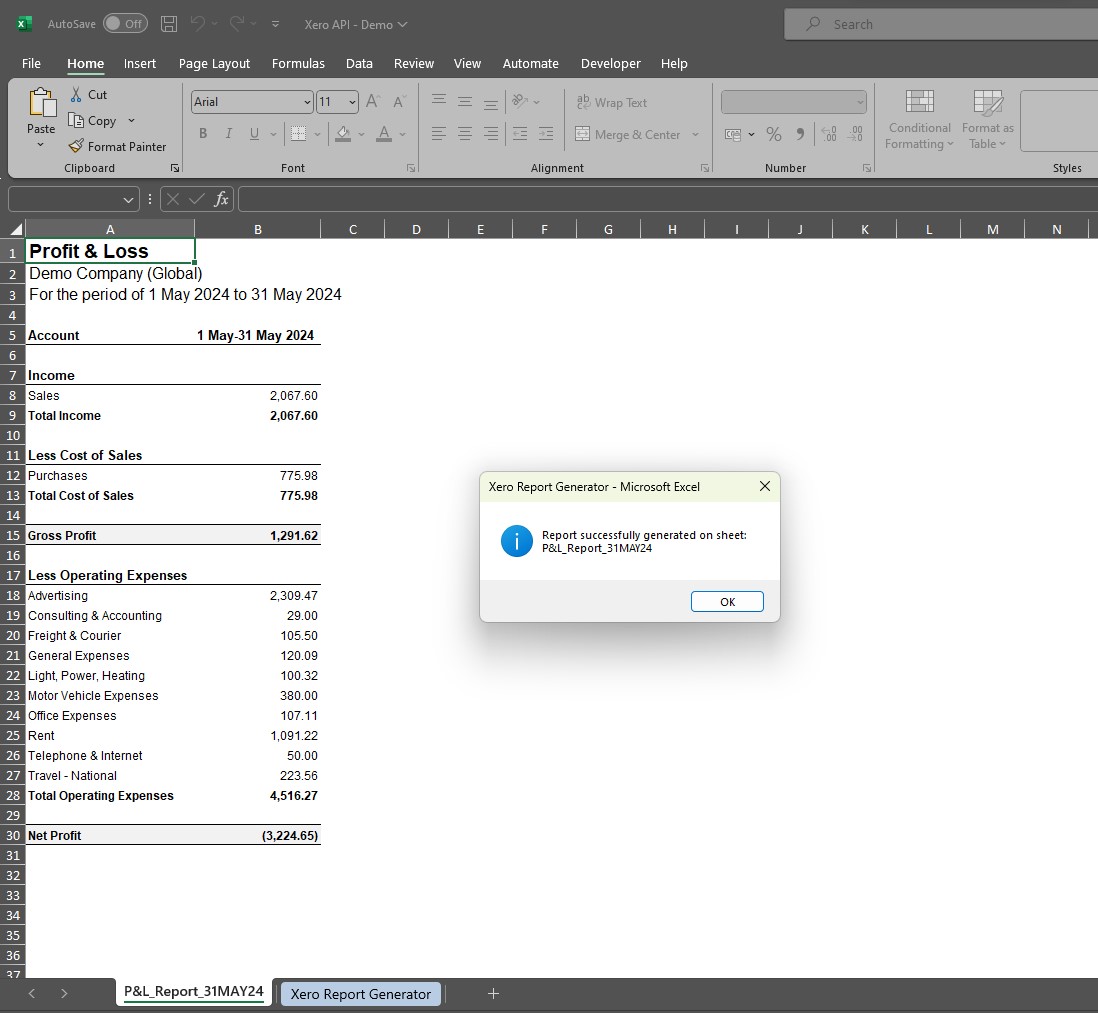Click the Name Box field
Viewport: 1098px width, 1013px height.
(74, 200)
